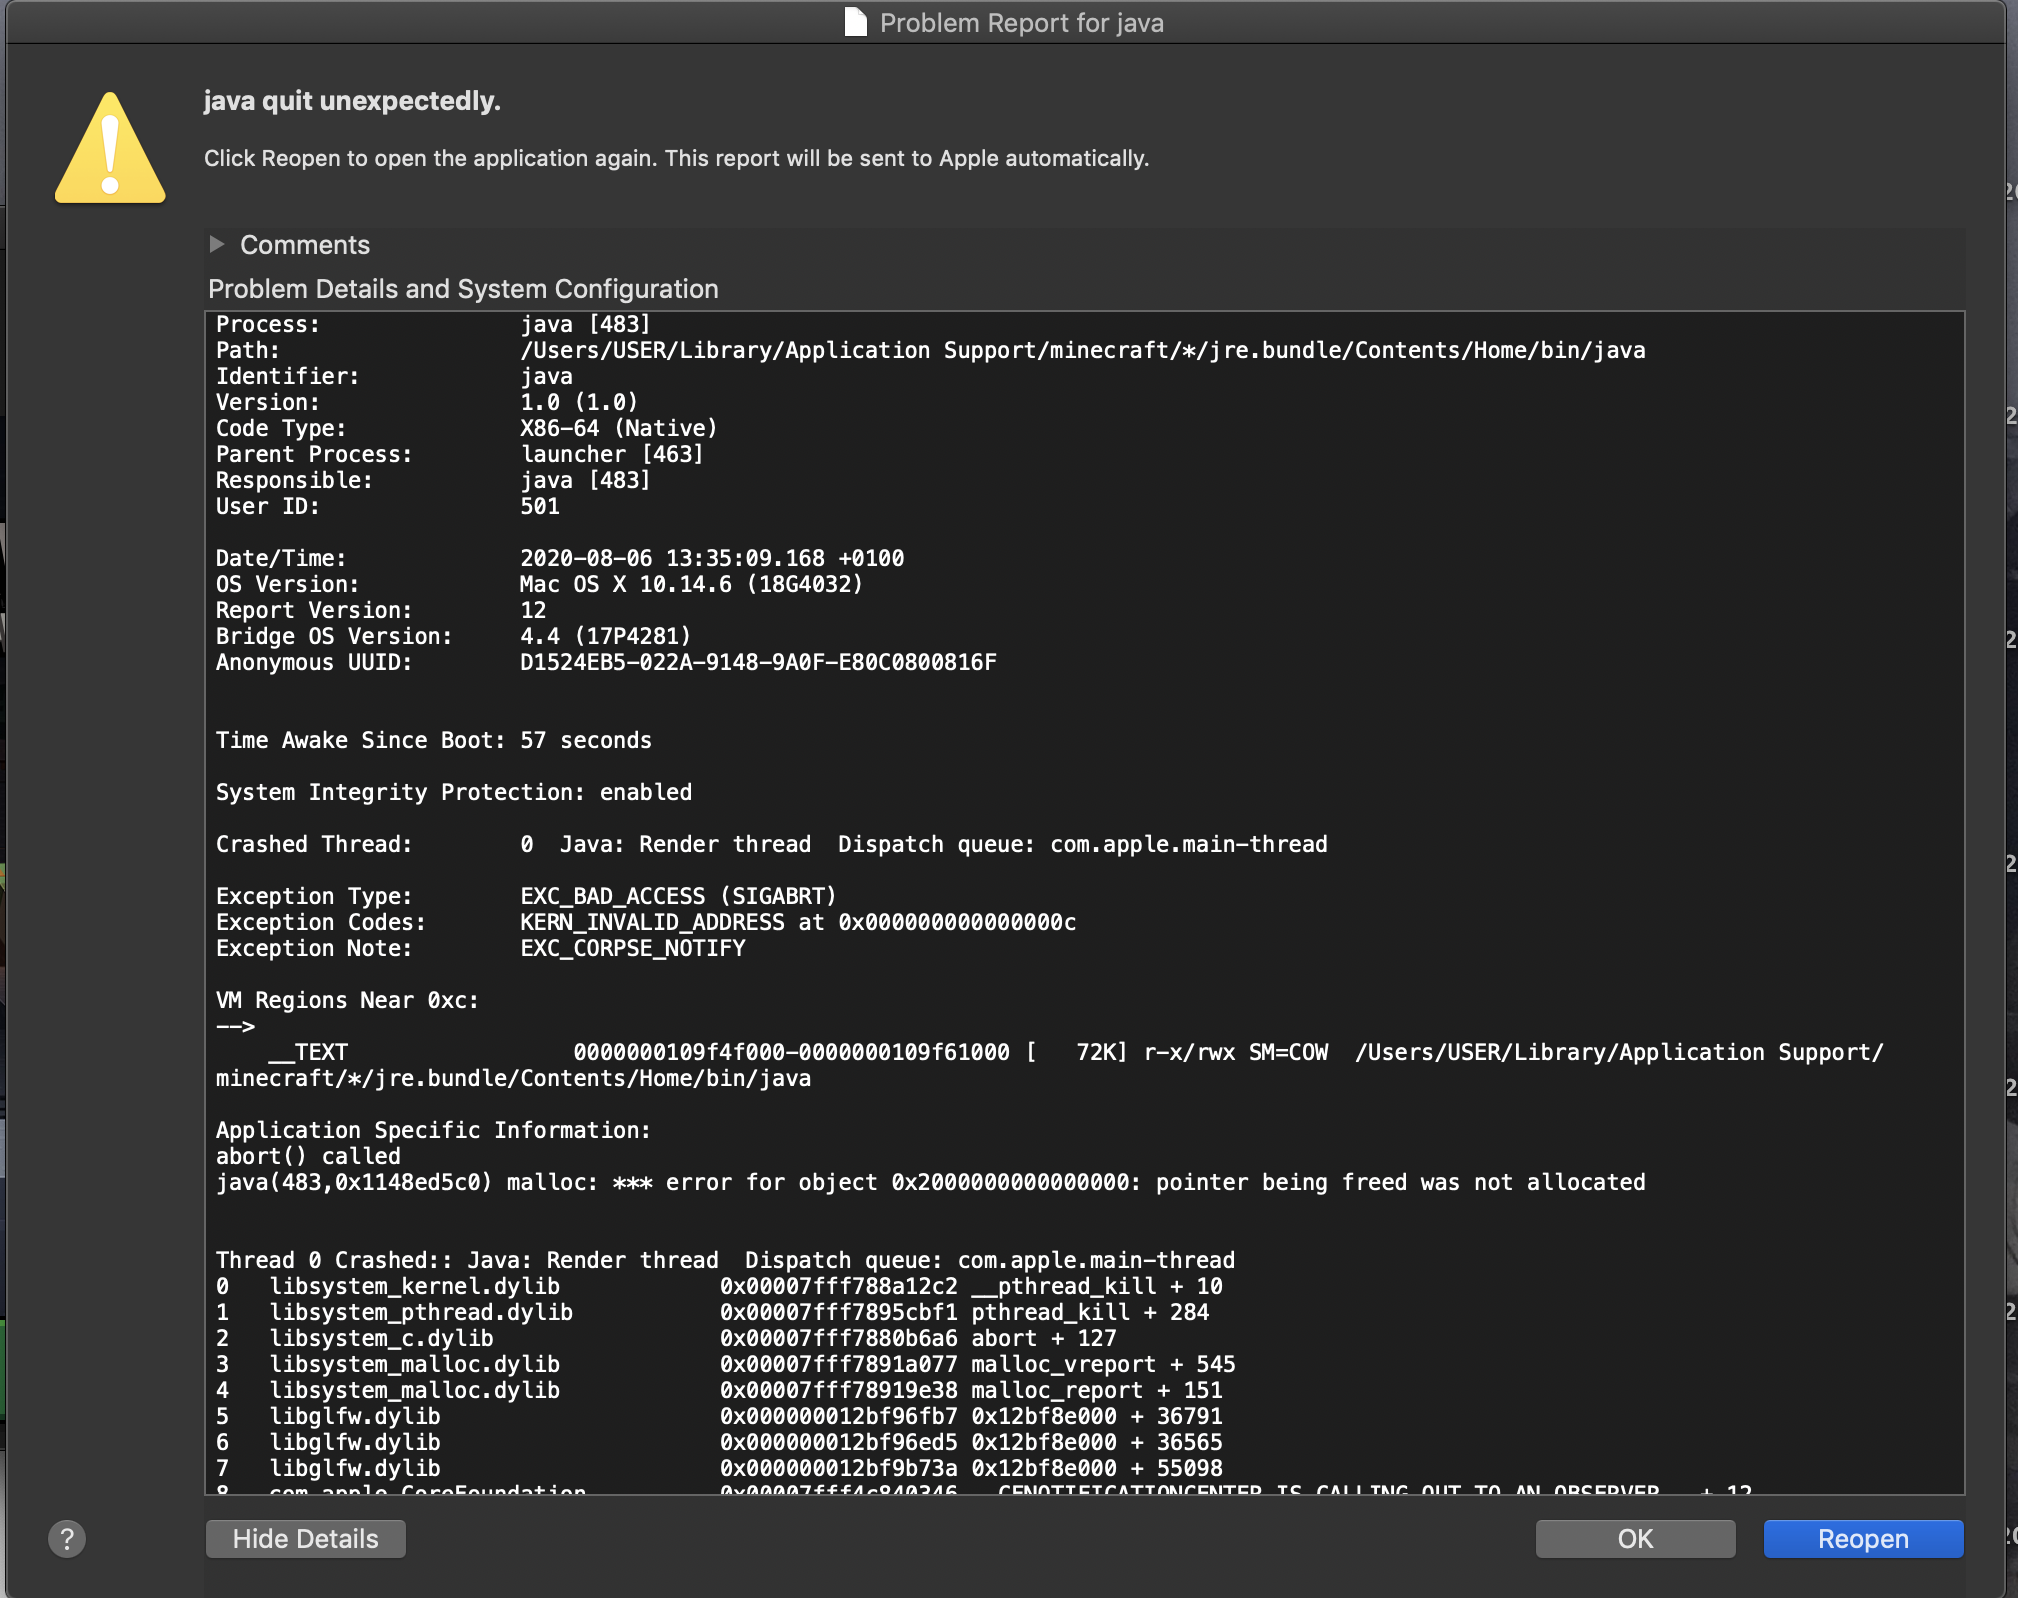Click the Comments section label
This screenshot has height=1598, width=2018.
pyautogui.click(x=305, y=245)
